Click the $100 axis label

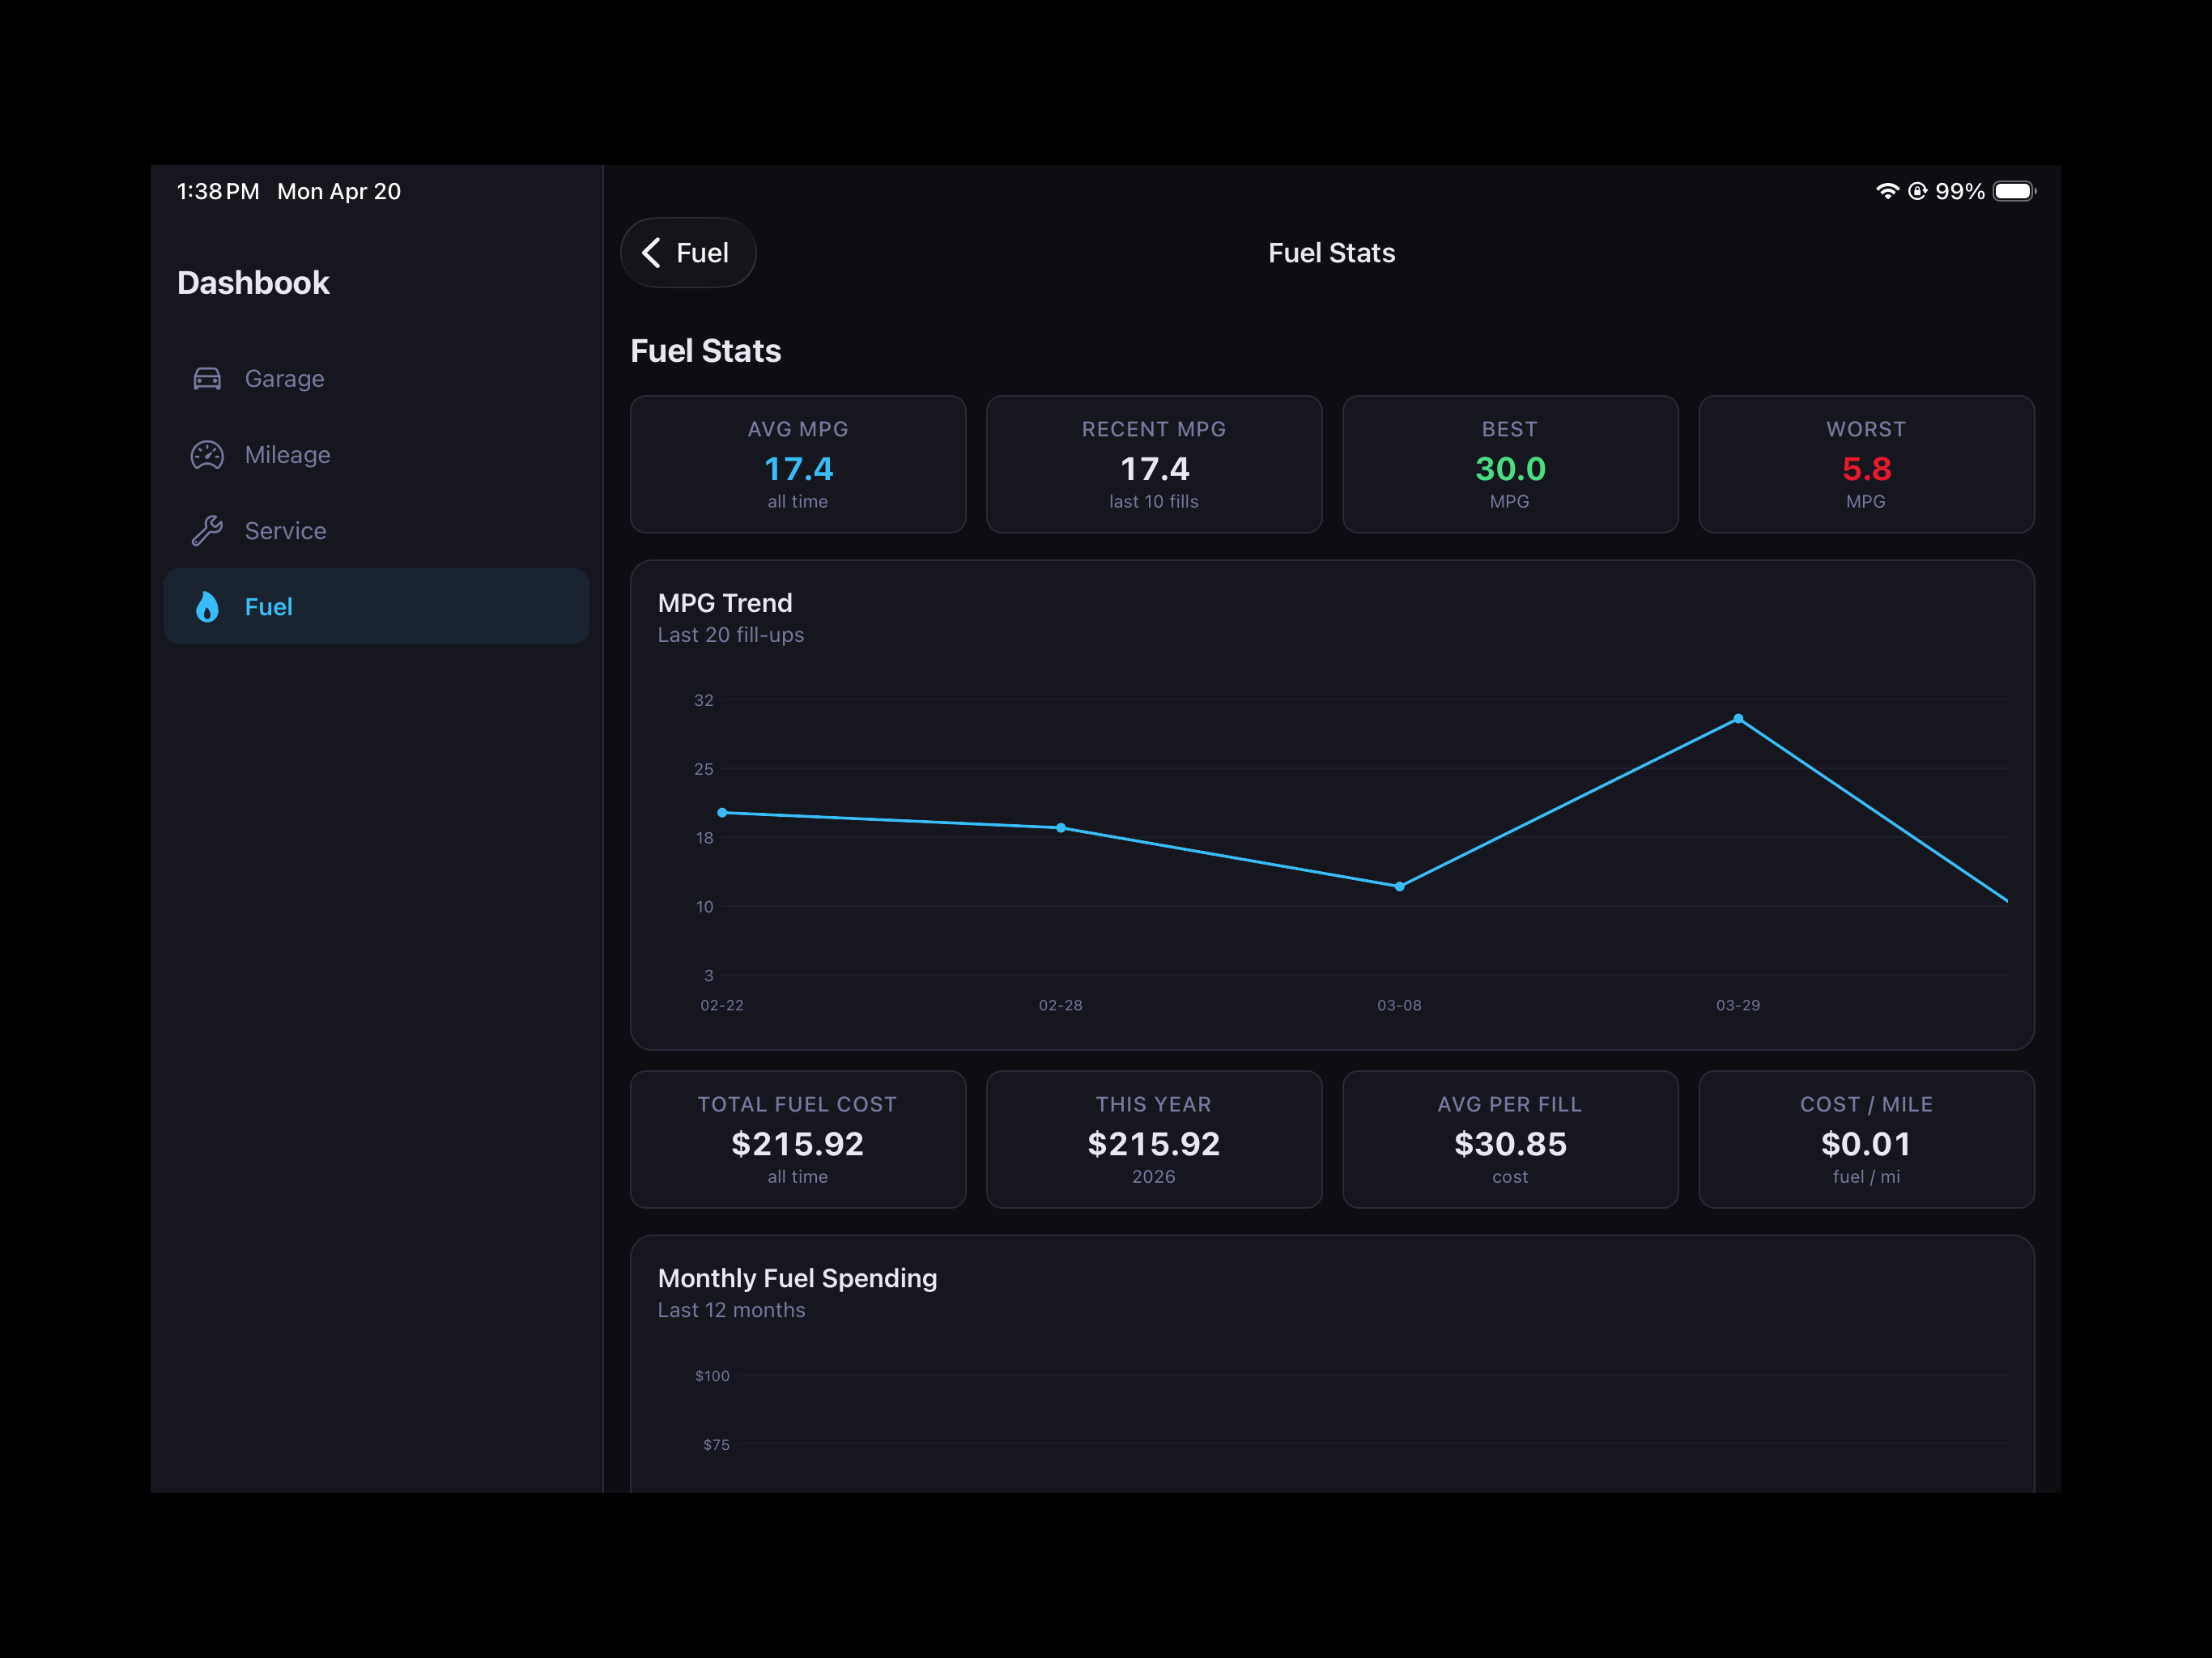(x=712, y=1376)
